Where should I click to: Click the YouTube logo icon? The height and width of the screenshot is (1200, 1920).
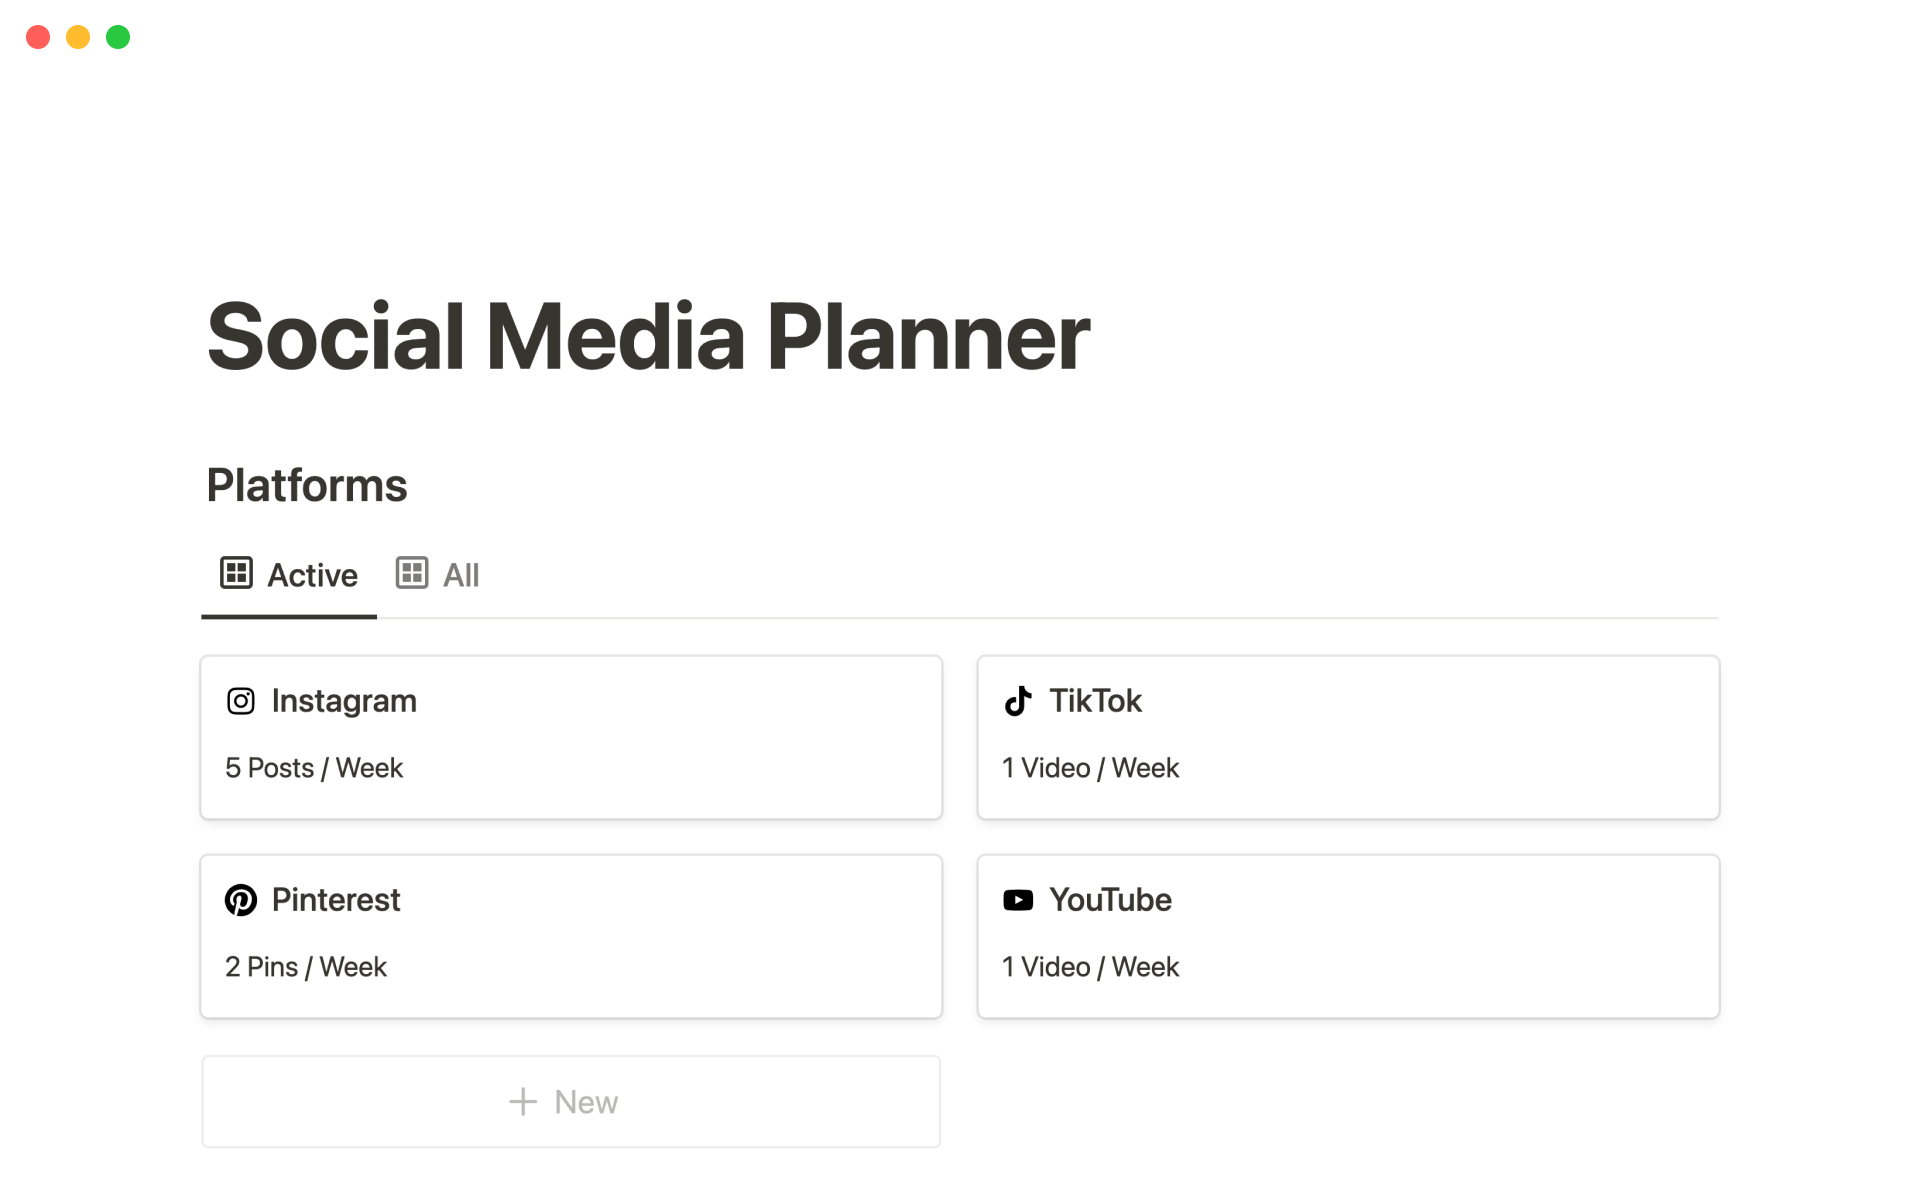(1017, 900)
